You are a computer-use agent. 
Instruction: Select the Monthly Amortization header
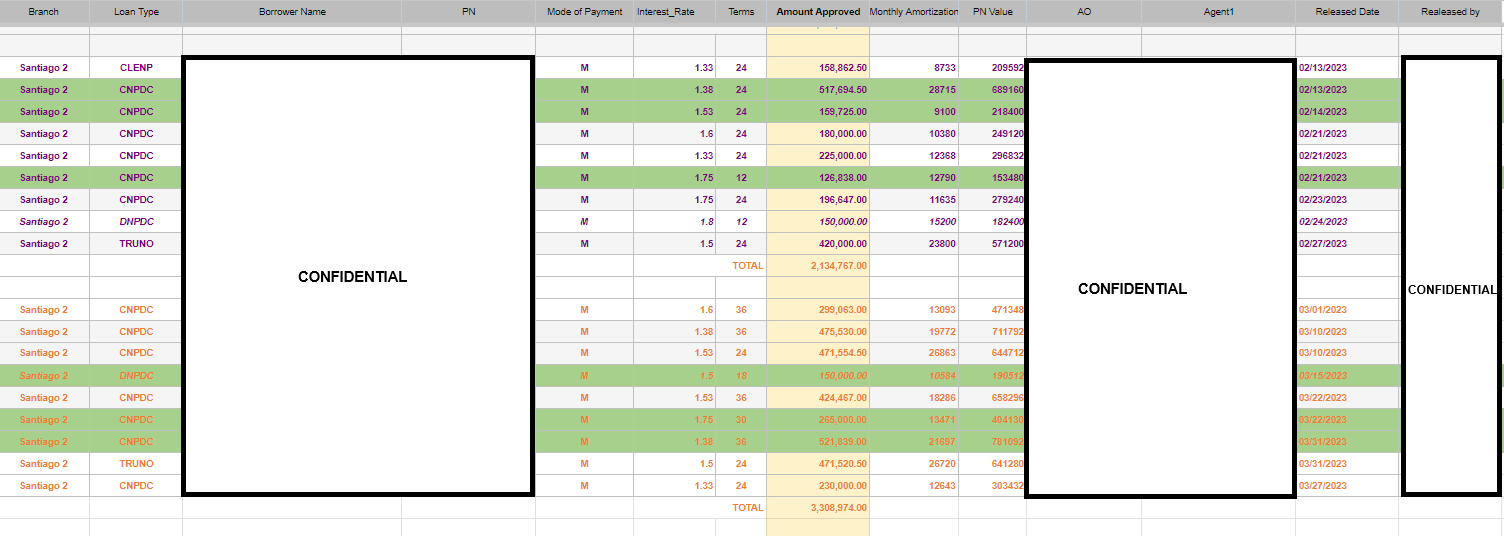[914, 12]
